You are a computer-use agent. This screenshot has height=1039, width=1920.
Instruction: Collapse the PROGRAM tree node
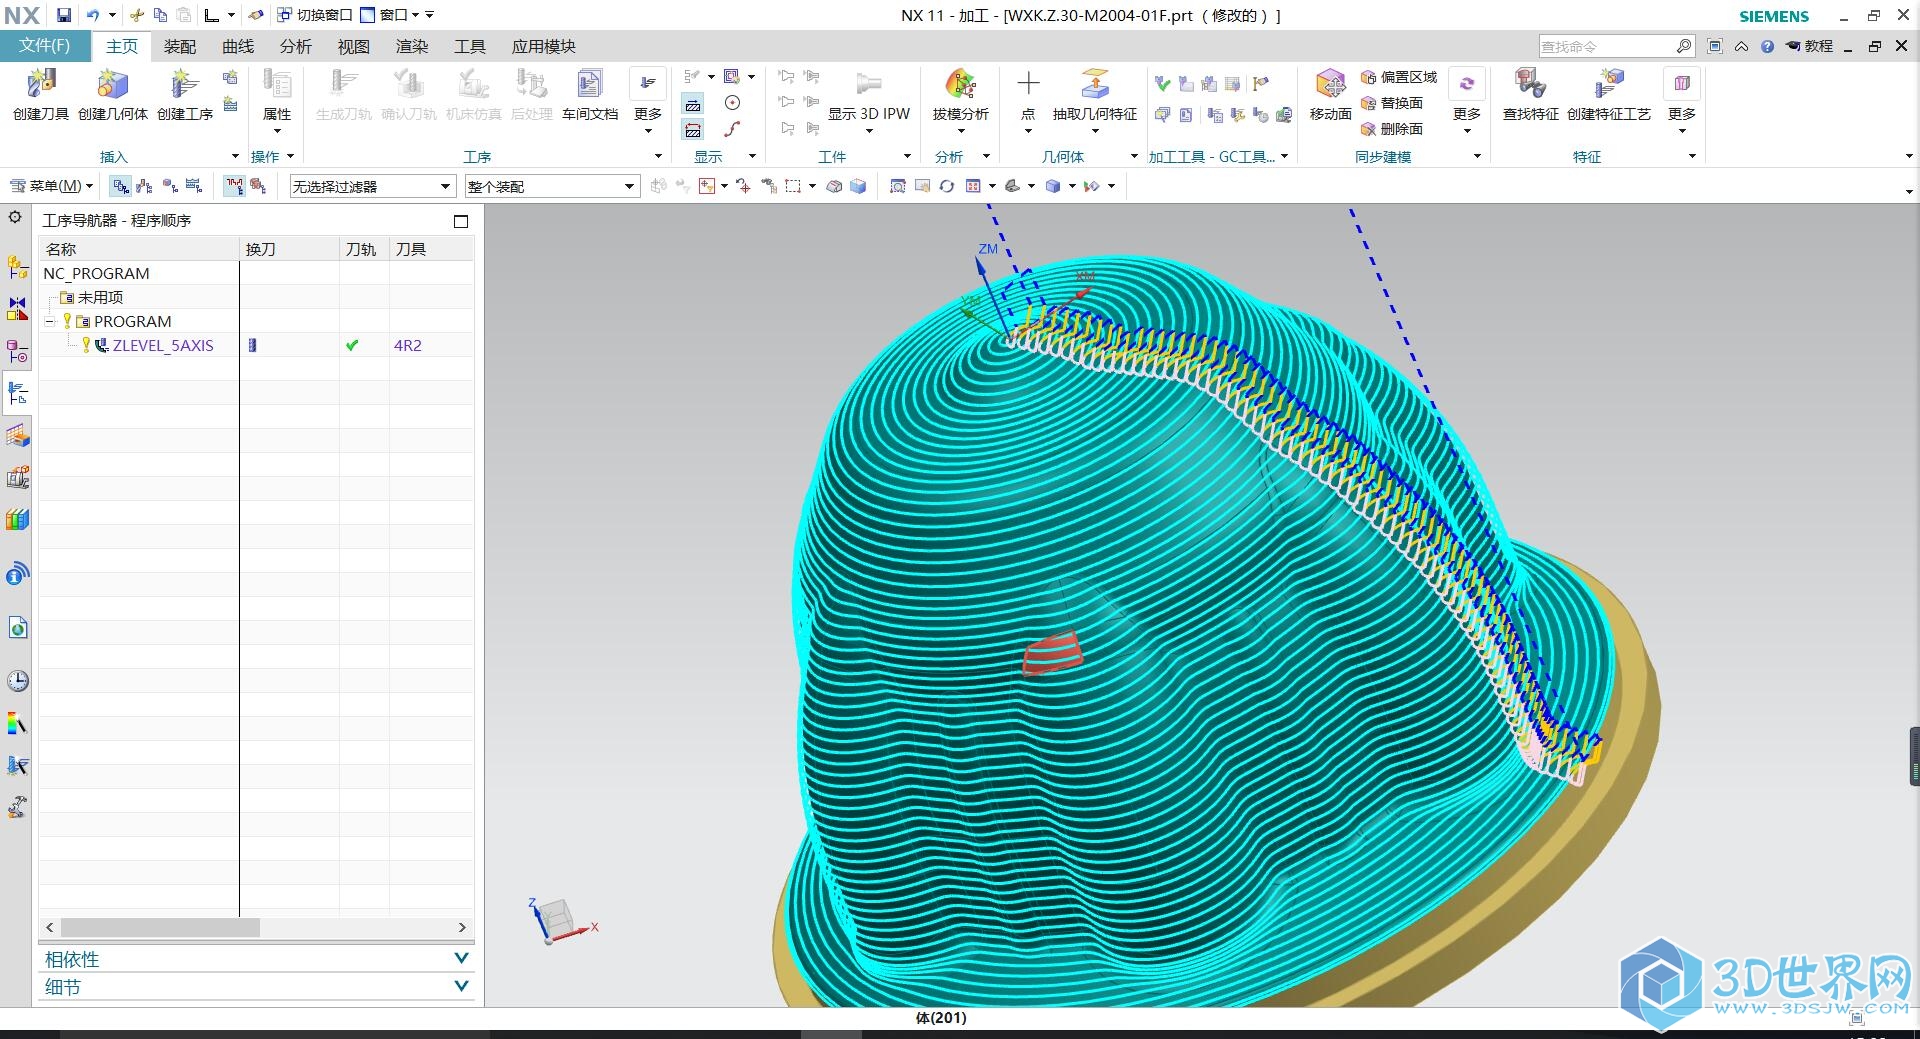click(50, 322)
